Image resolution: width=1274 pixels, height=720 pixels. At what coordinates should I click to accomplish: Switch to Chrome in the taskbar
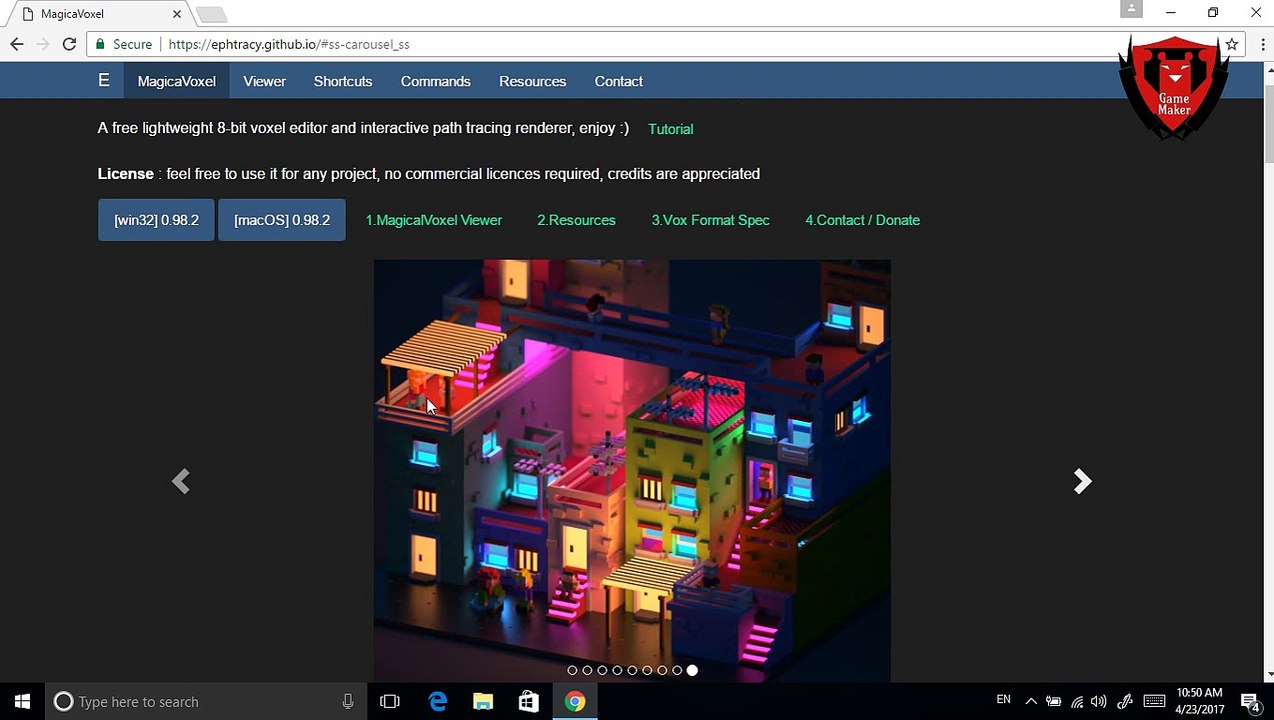[575, 701]
